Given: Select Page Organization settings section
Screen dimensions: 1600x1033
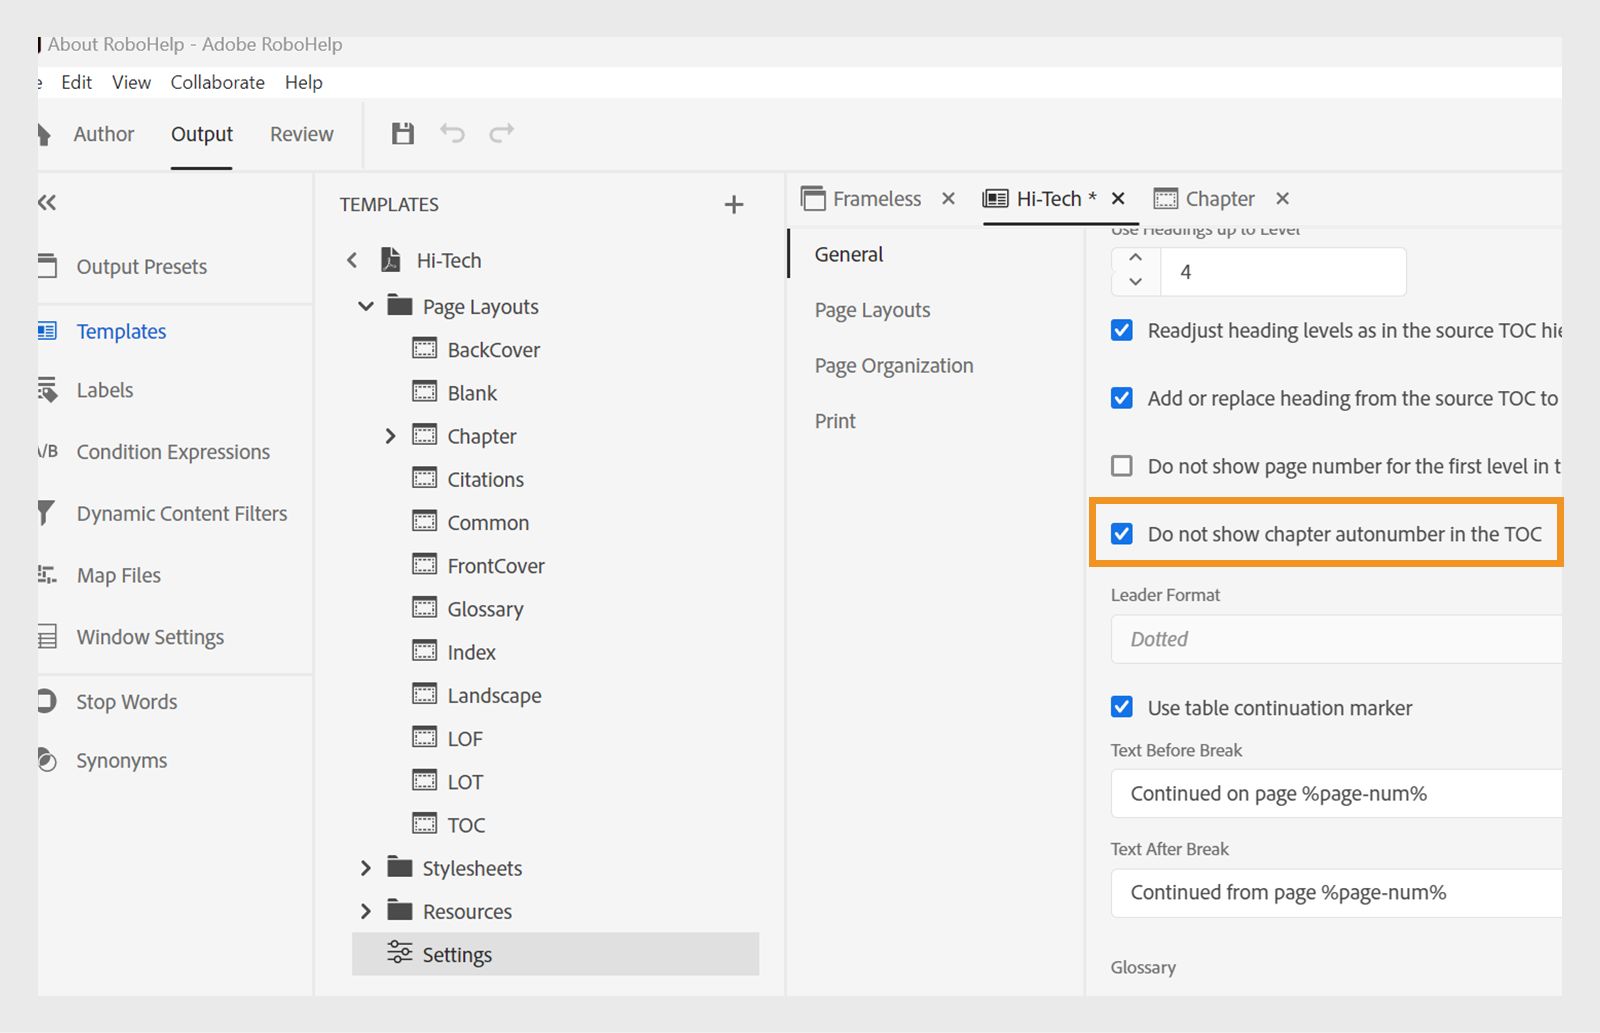Looking at the screenshot, I should (893, 366).
